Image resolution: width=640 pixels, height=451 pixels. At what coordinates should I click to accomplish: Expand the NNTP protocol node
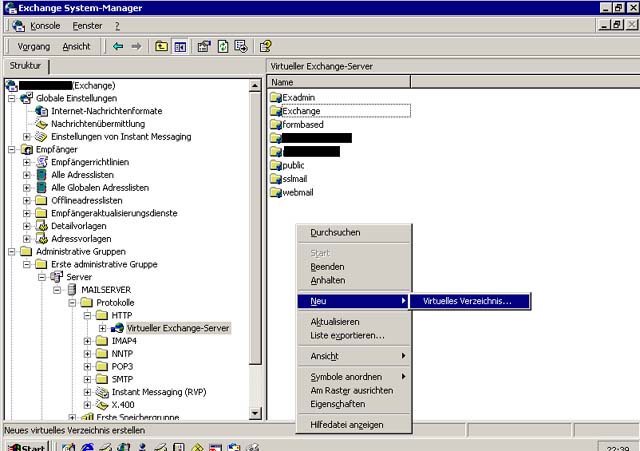tap(87, 353)
